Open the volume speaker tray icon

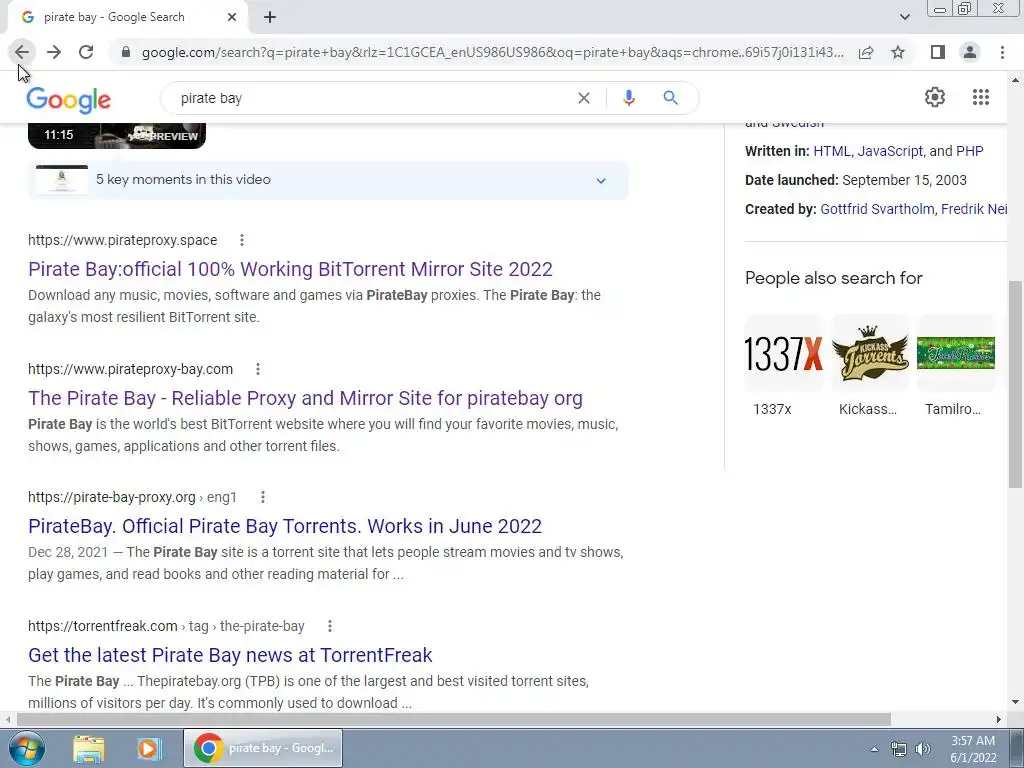[923, 749]
